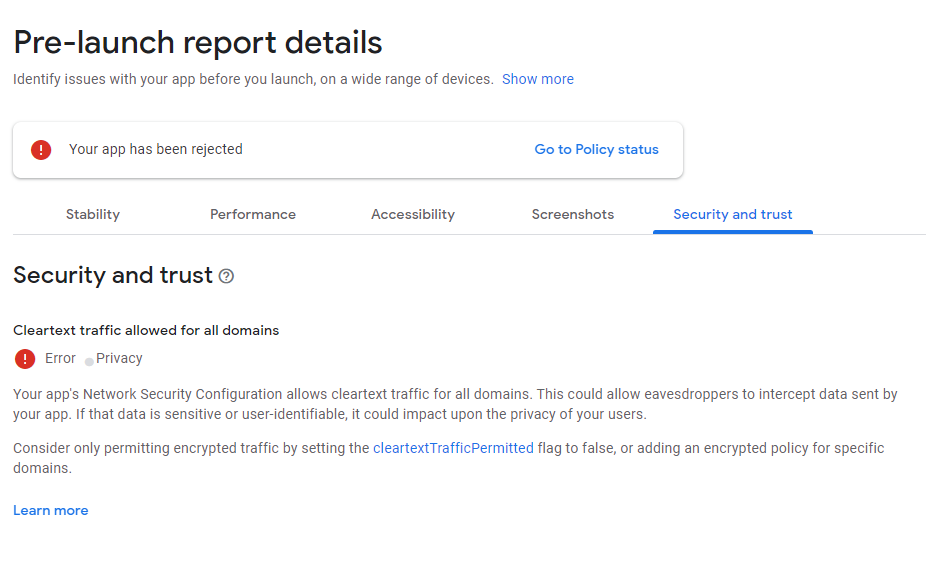This screenshot has height=569, width=926.
Task: Click the "Pre-launch report details" page heading
Action: (x=198, y=43)
